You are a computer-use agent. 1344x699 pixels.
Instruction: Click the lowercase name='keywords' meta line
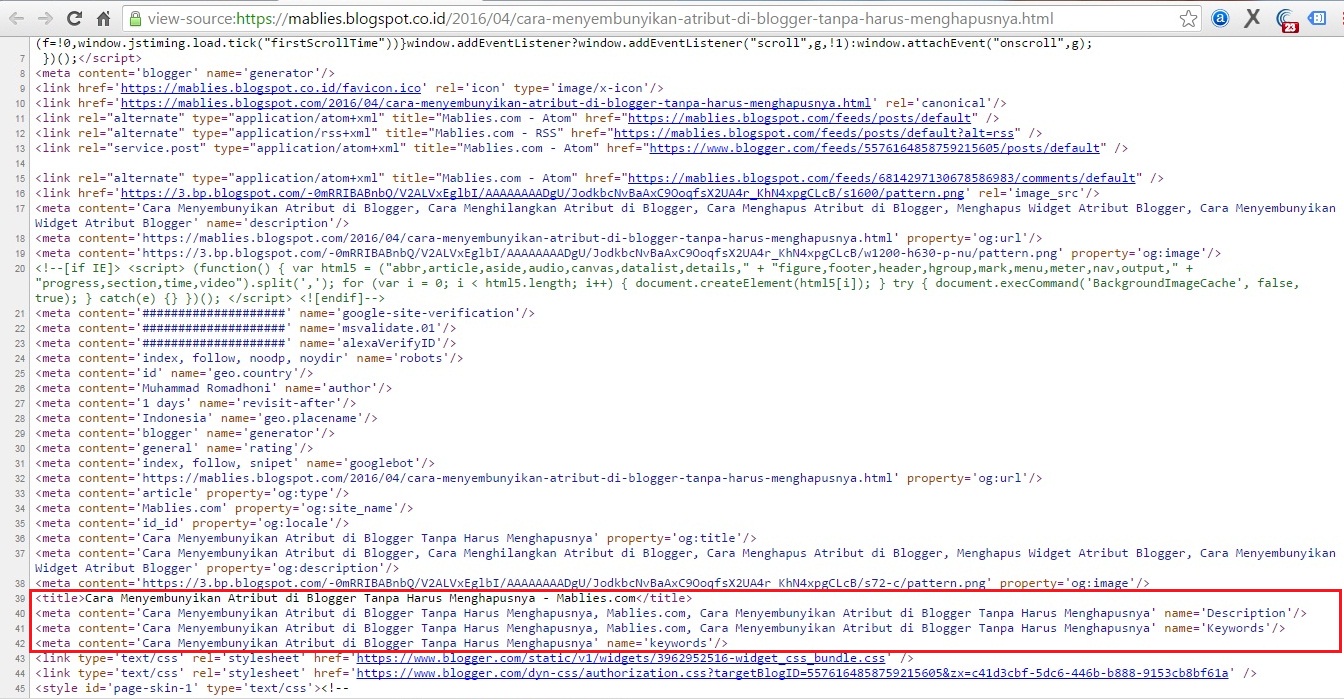(382, 643)
